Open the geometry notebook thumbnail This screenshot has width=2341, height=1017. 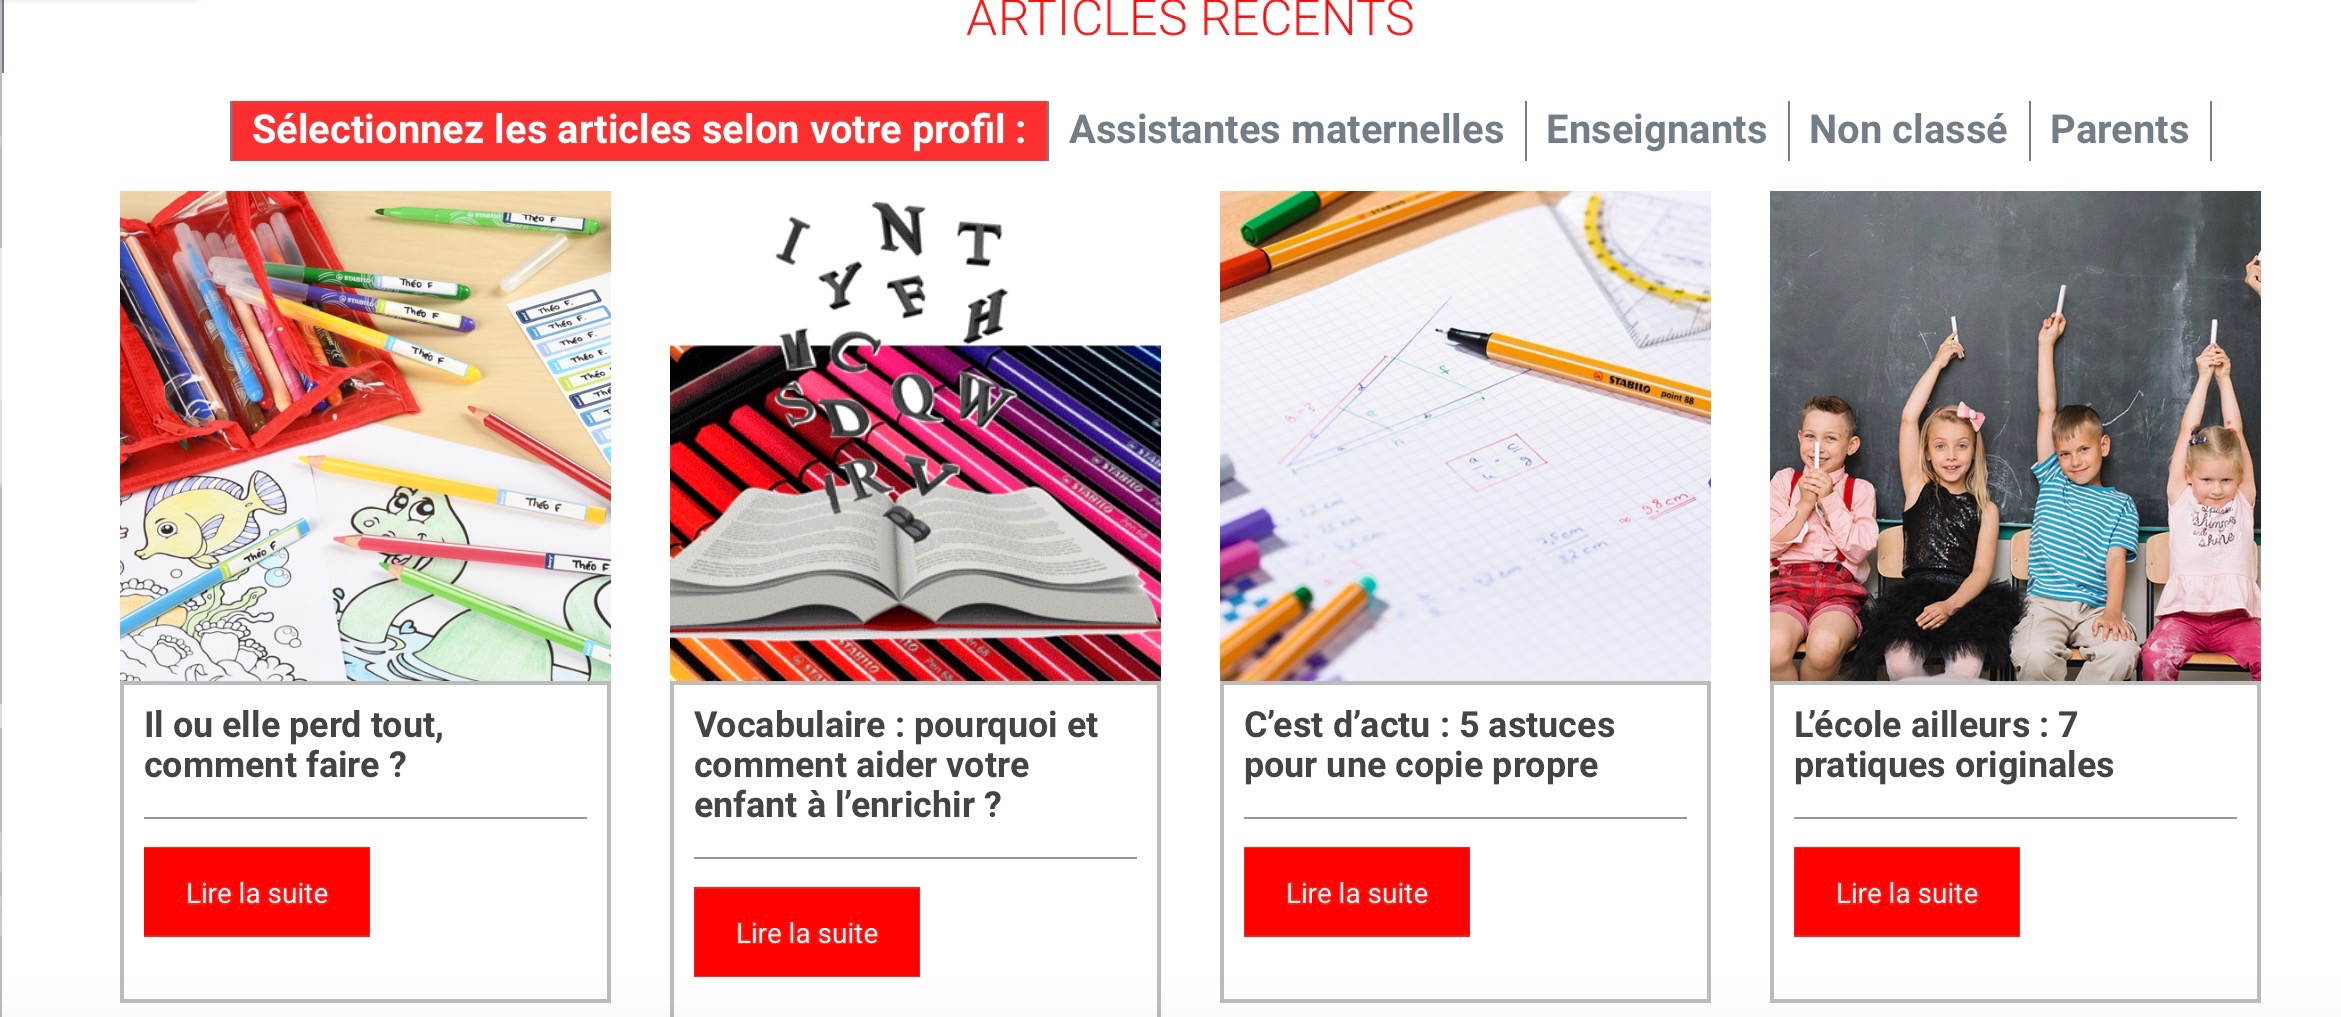[1465, 436]
